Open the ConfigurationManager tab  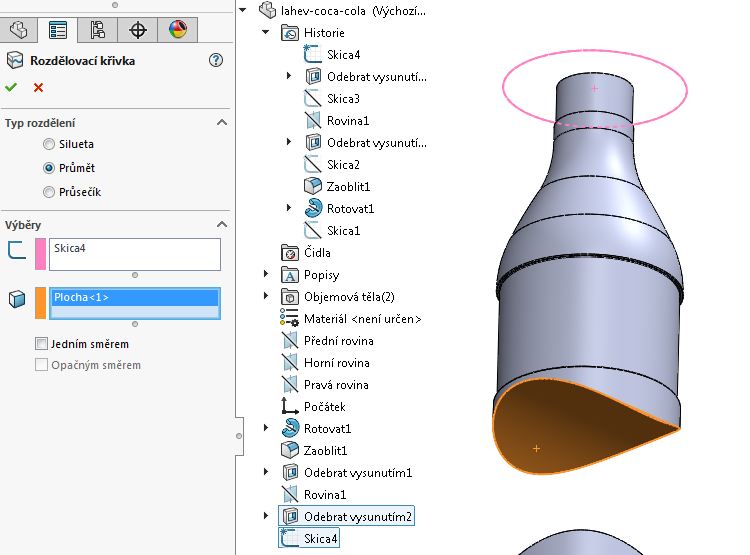tap(98, 30)
